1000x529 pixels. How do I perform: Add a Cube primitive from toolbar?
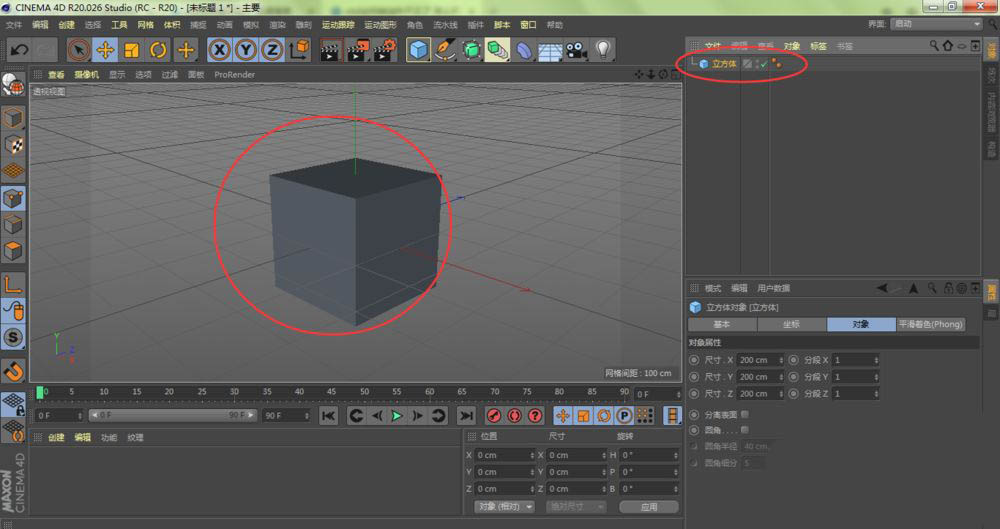point(418,49)
